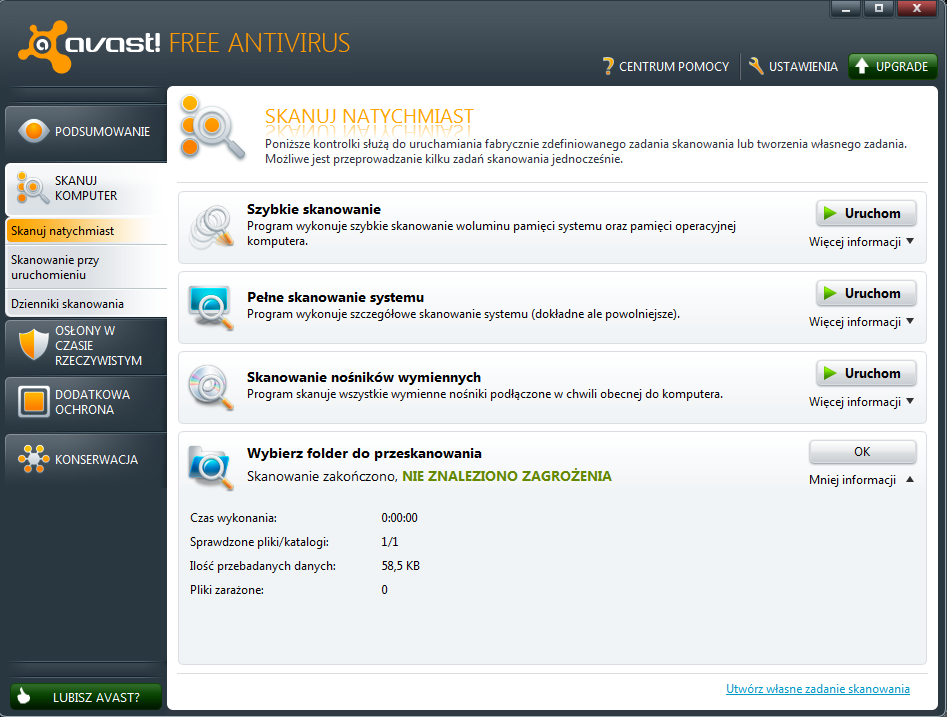Click the SKANUJ NATYCHMIAST heading

pyautogui.click(x=369, y=115)
